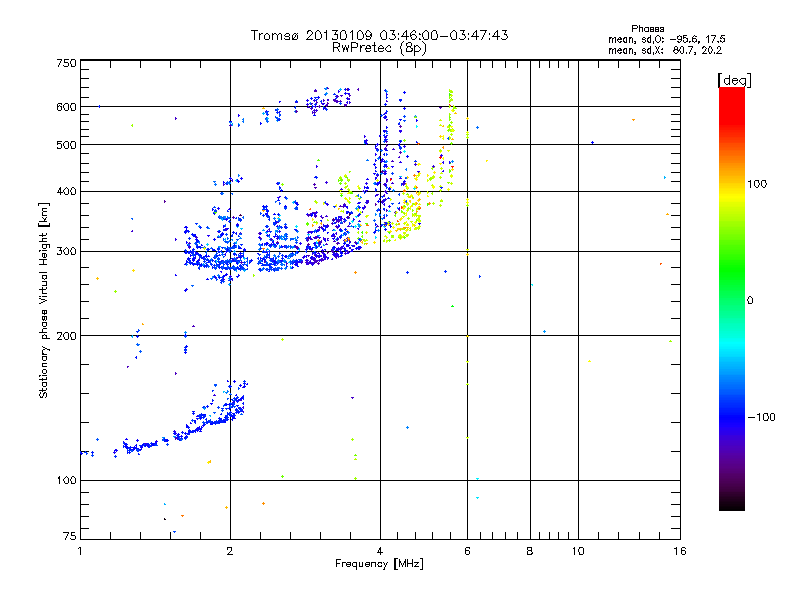Screen dimensions: 800x600
Task: Click the 'mean, sd,O: -95.6, 17.5' line
Action: (666, 39)
